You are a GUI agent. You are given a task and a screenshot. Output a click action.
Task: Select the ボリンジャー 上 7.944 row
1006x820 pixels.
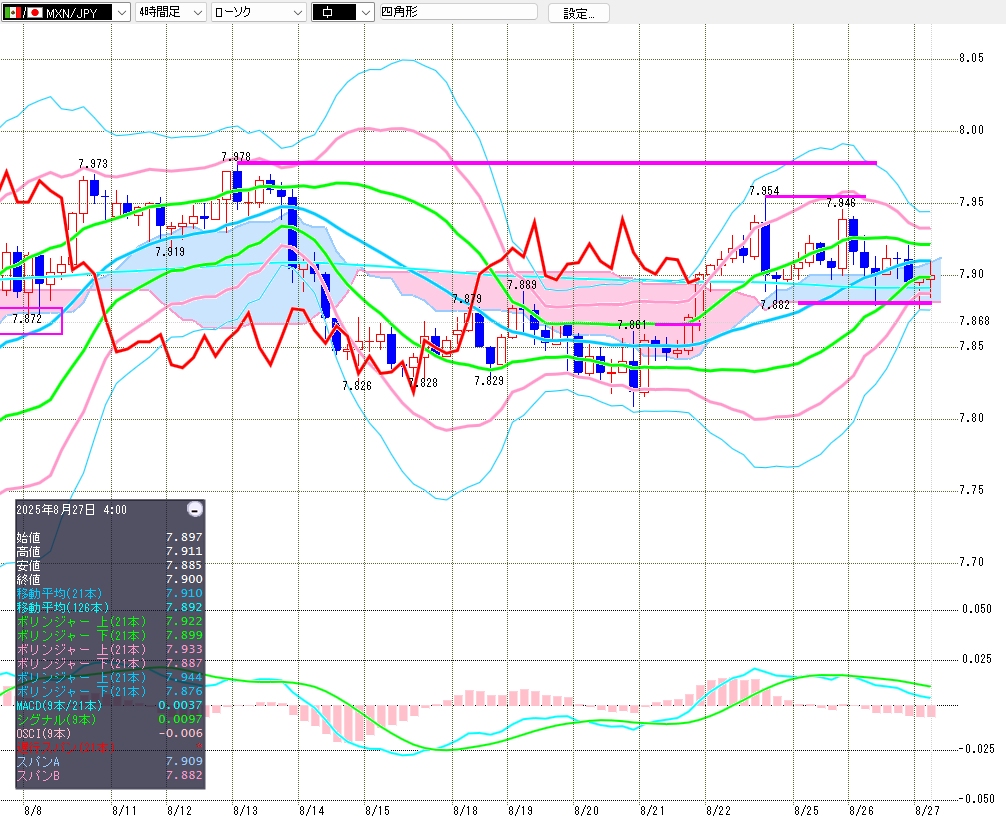coord(109,678)
